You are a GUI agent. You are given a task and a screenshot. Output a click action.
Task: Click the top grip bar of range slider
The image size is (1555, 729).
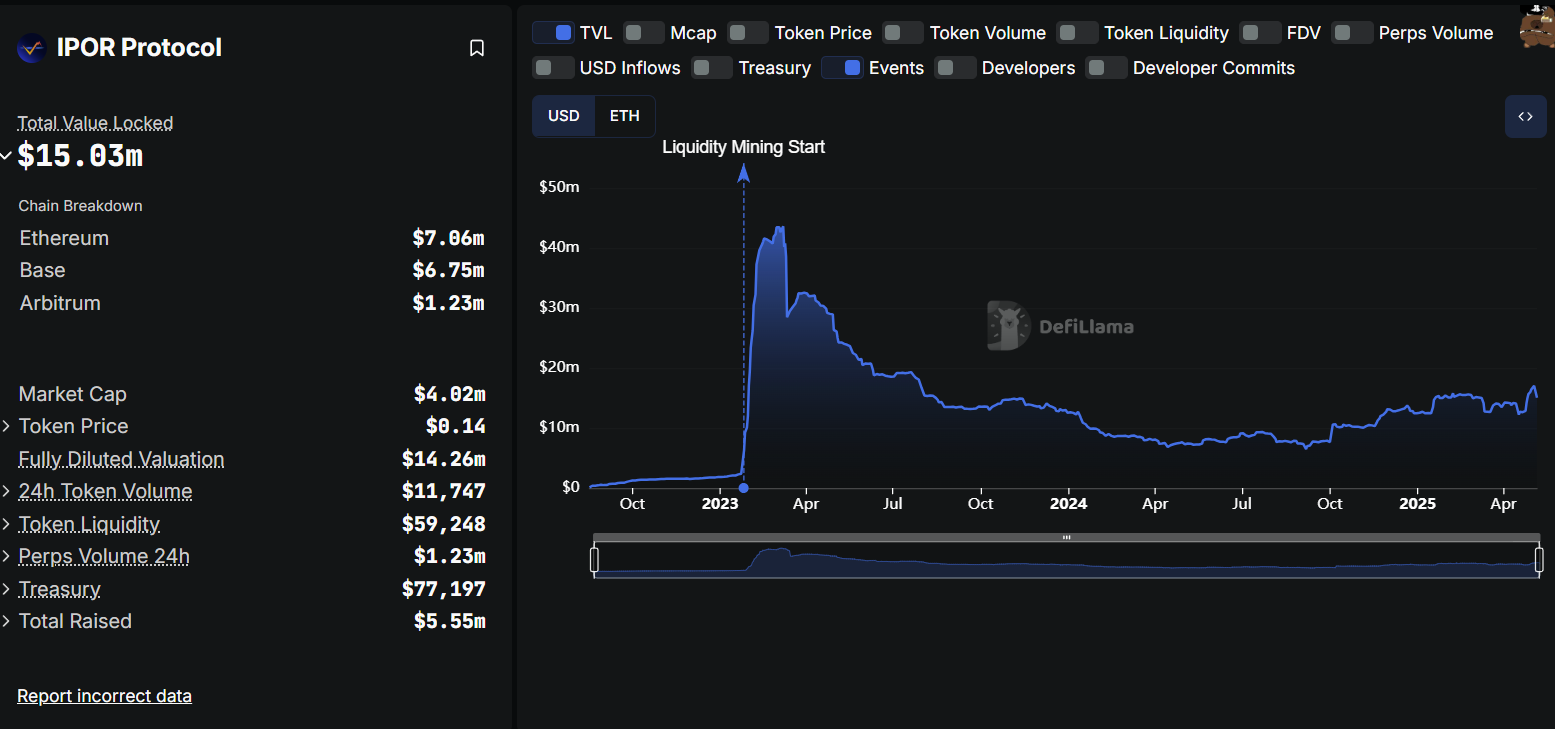1066,538
